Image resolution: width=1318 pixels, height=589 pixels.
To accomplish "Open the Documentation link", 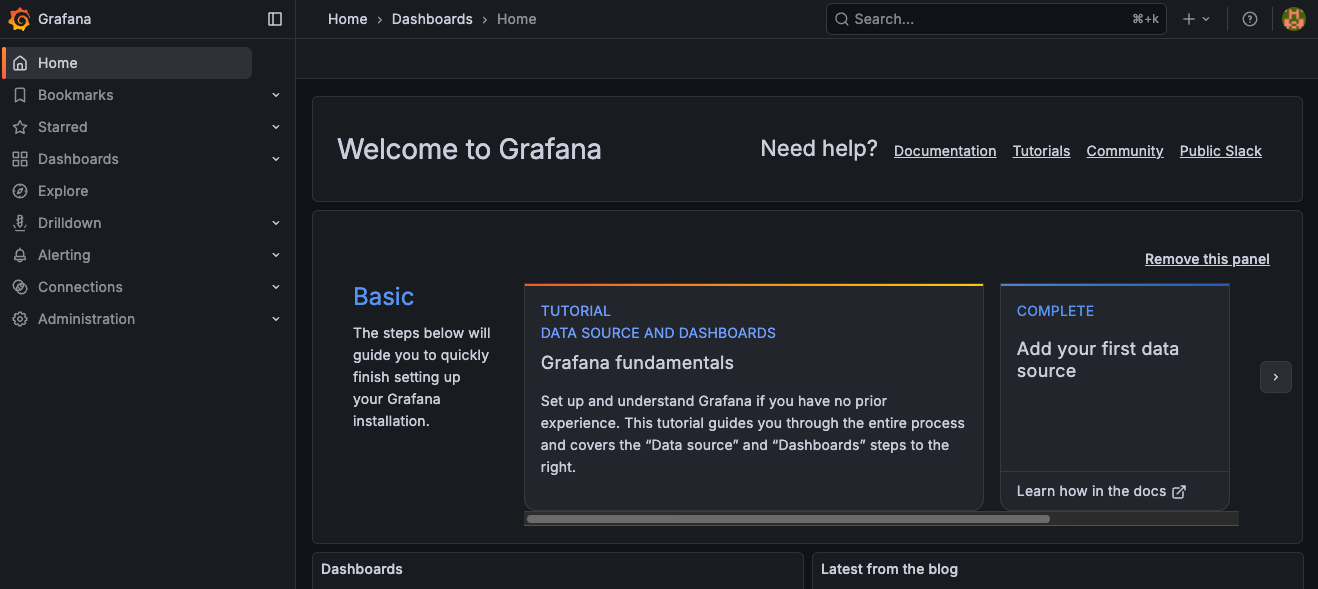I will (944, 150).
